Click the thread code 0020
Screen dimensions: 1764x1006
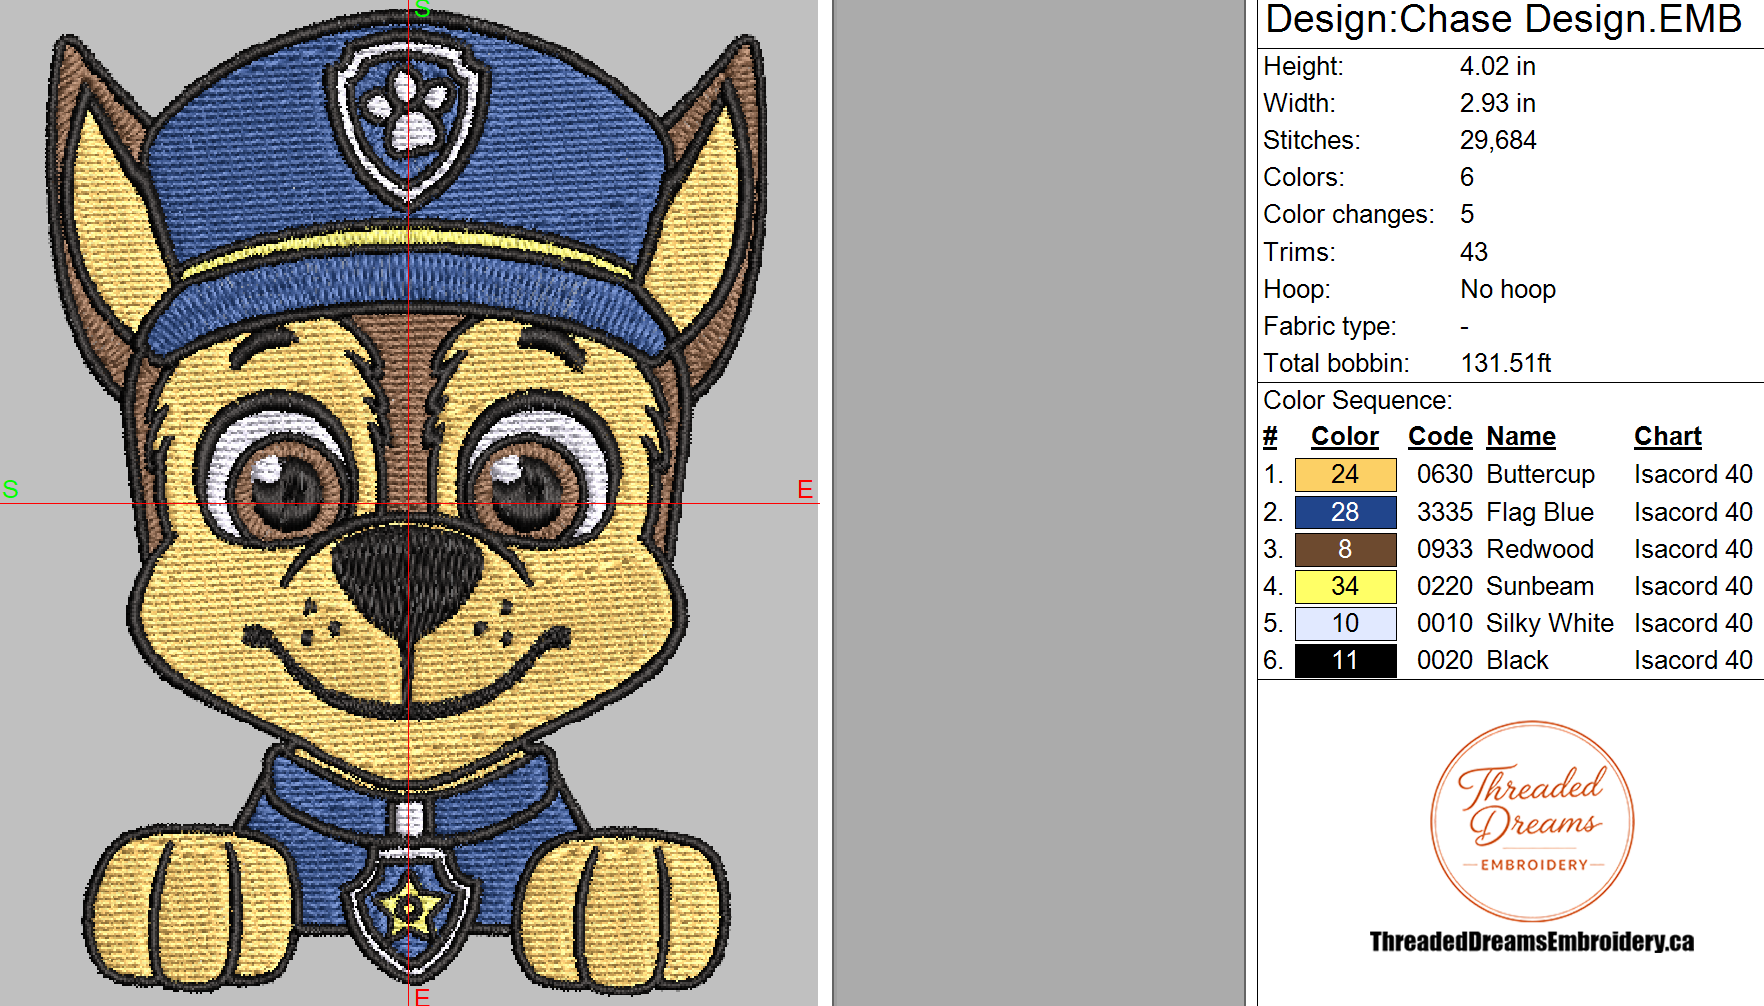[1445, 660]
